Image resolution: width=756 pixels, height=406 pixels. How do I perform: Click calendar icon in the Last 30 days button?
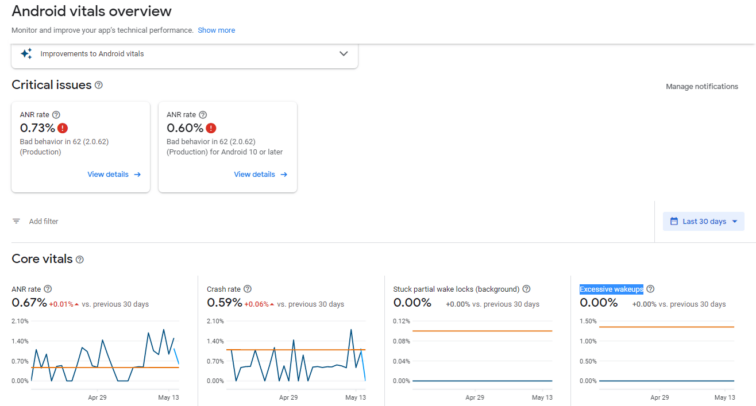click(x=674, y=221)
